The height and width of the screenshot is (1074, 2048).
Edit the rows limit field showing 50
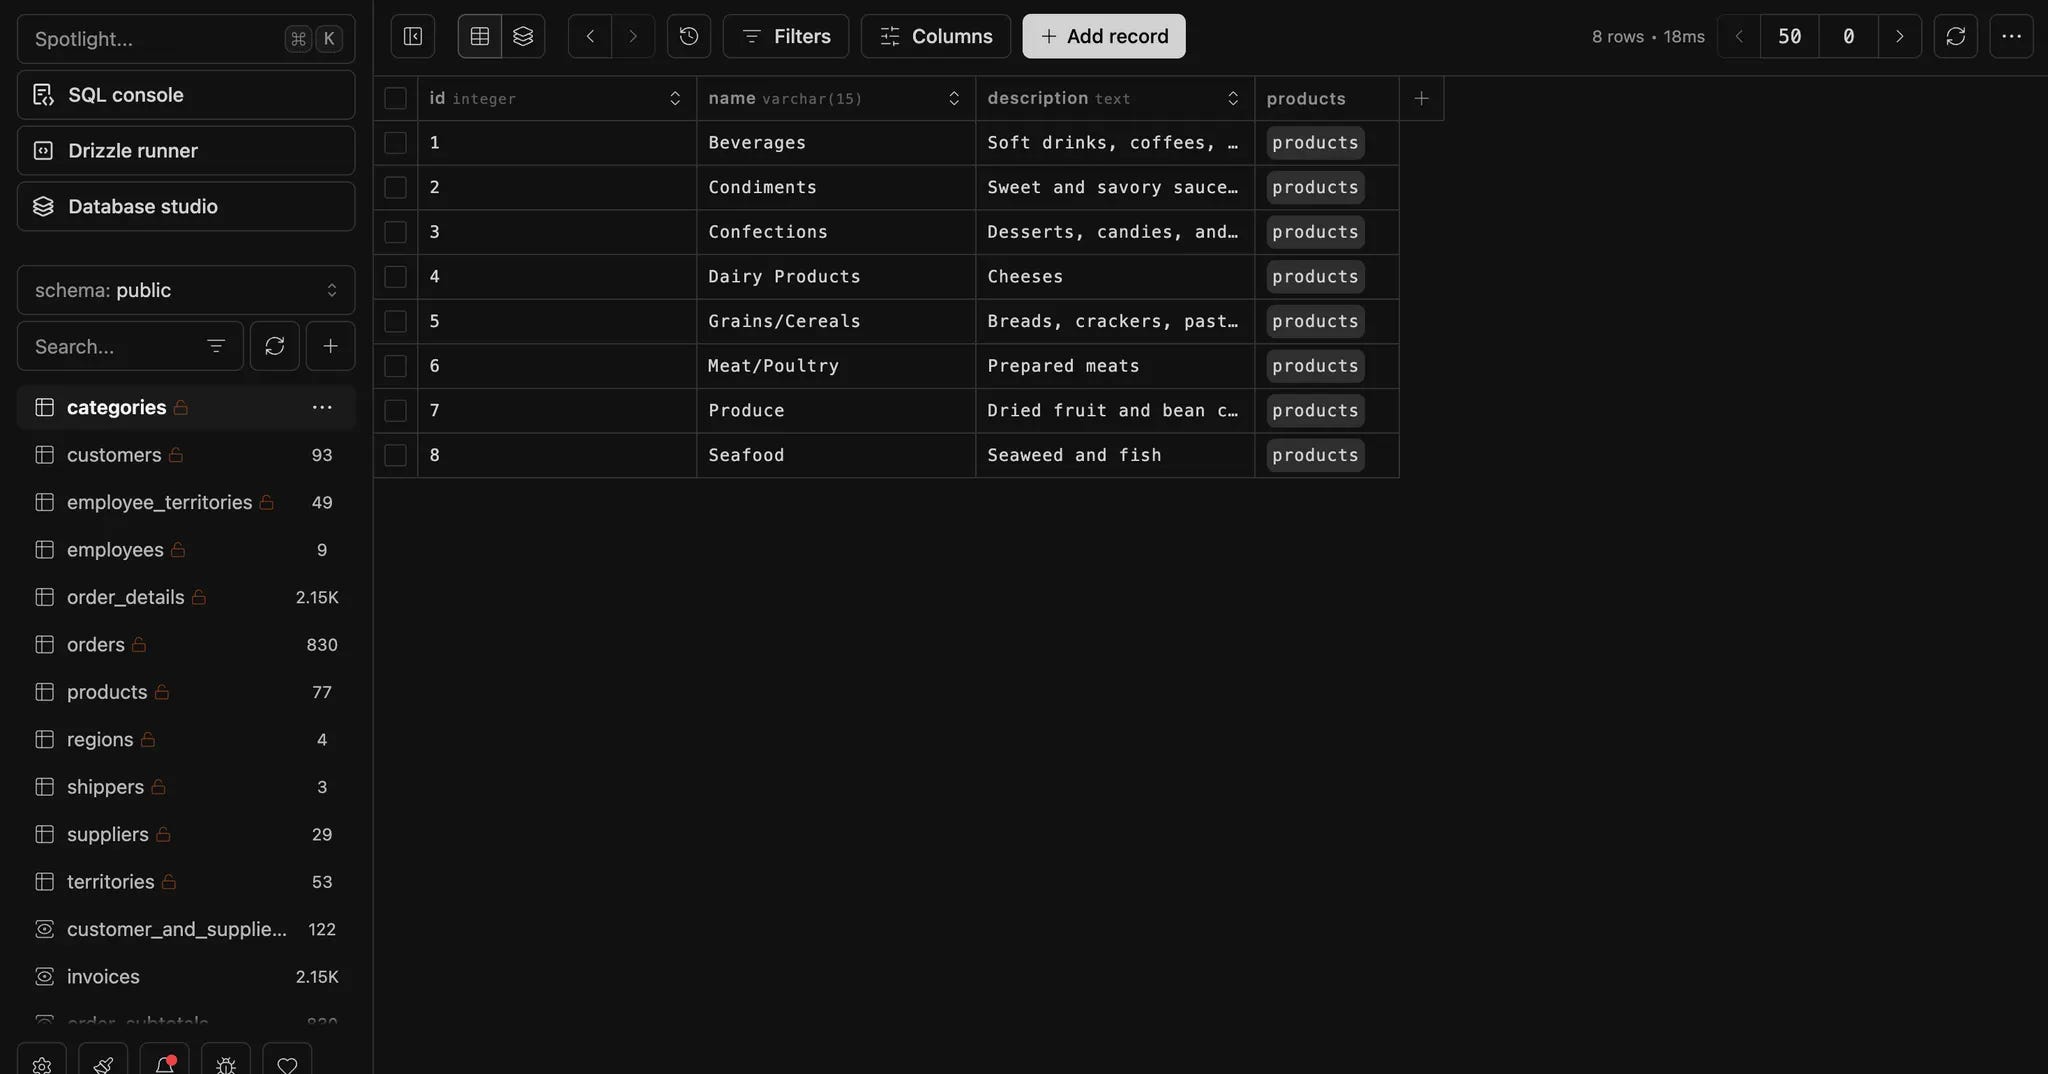pyautogui.click(x=1790, y=36)
